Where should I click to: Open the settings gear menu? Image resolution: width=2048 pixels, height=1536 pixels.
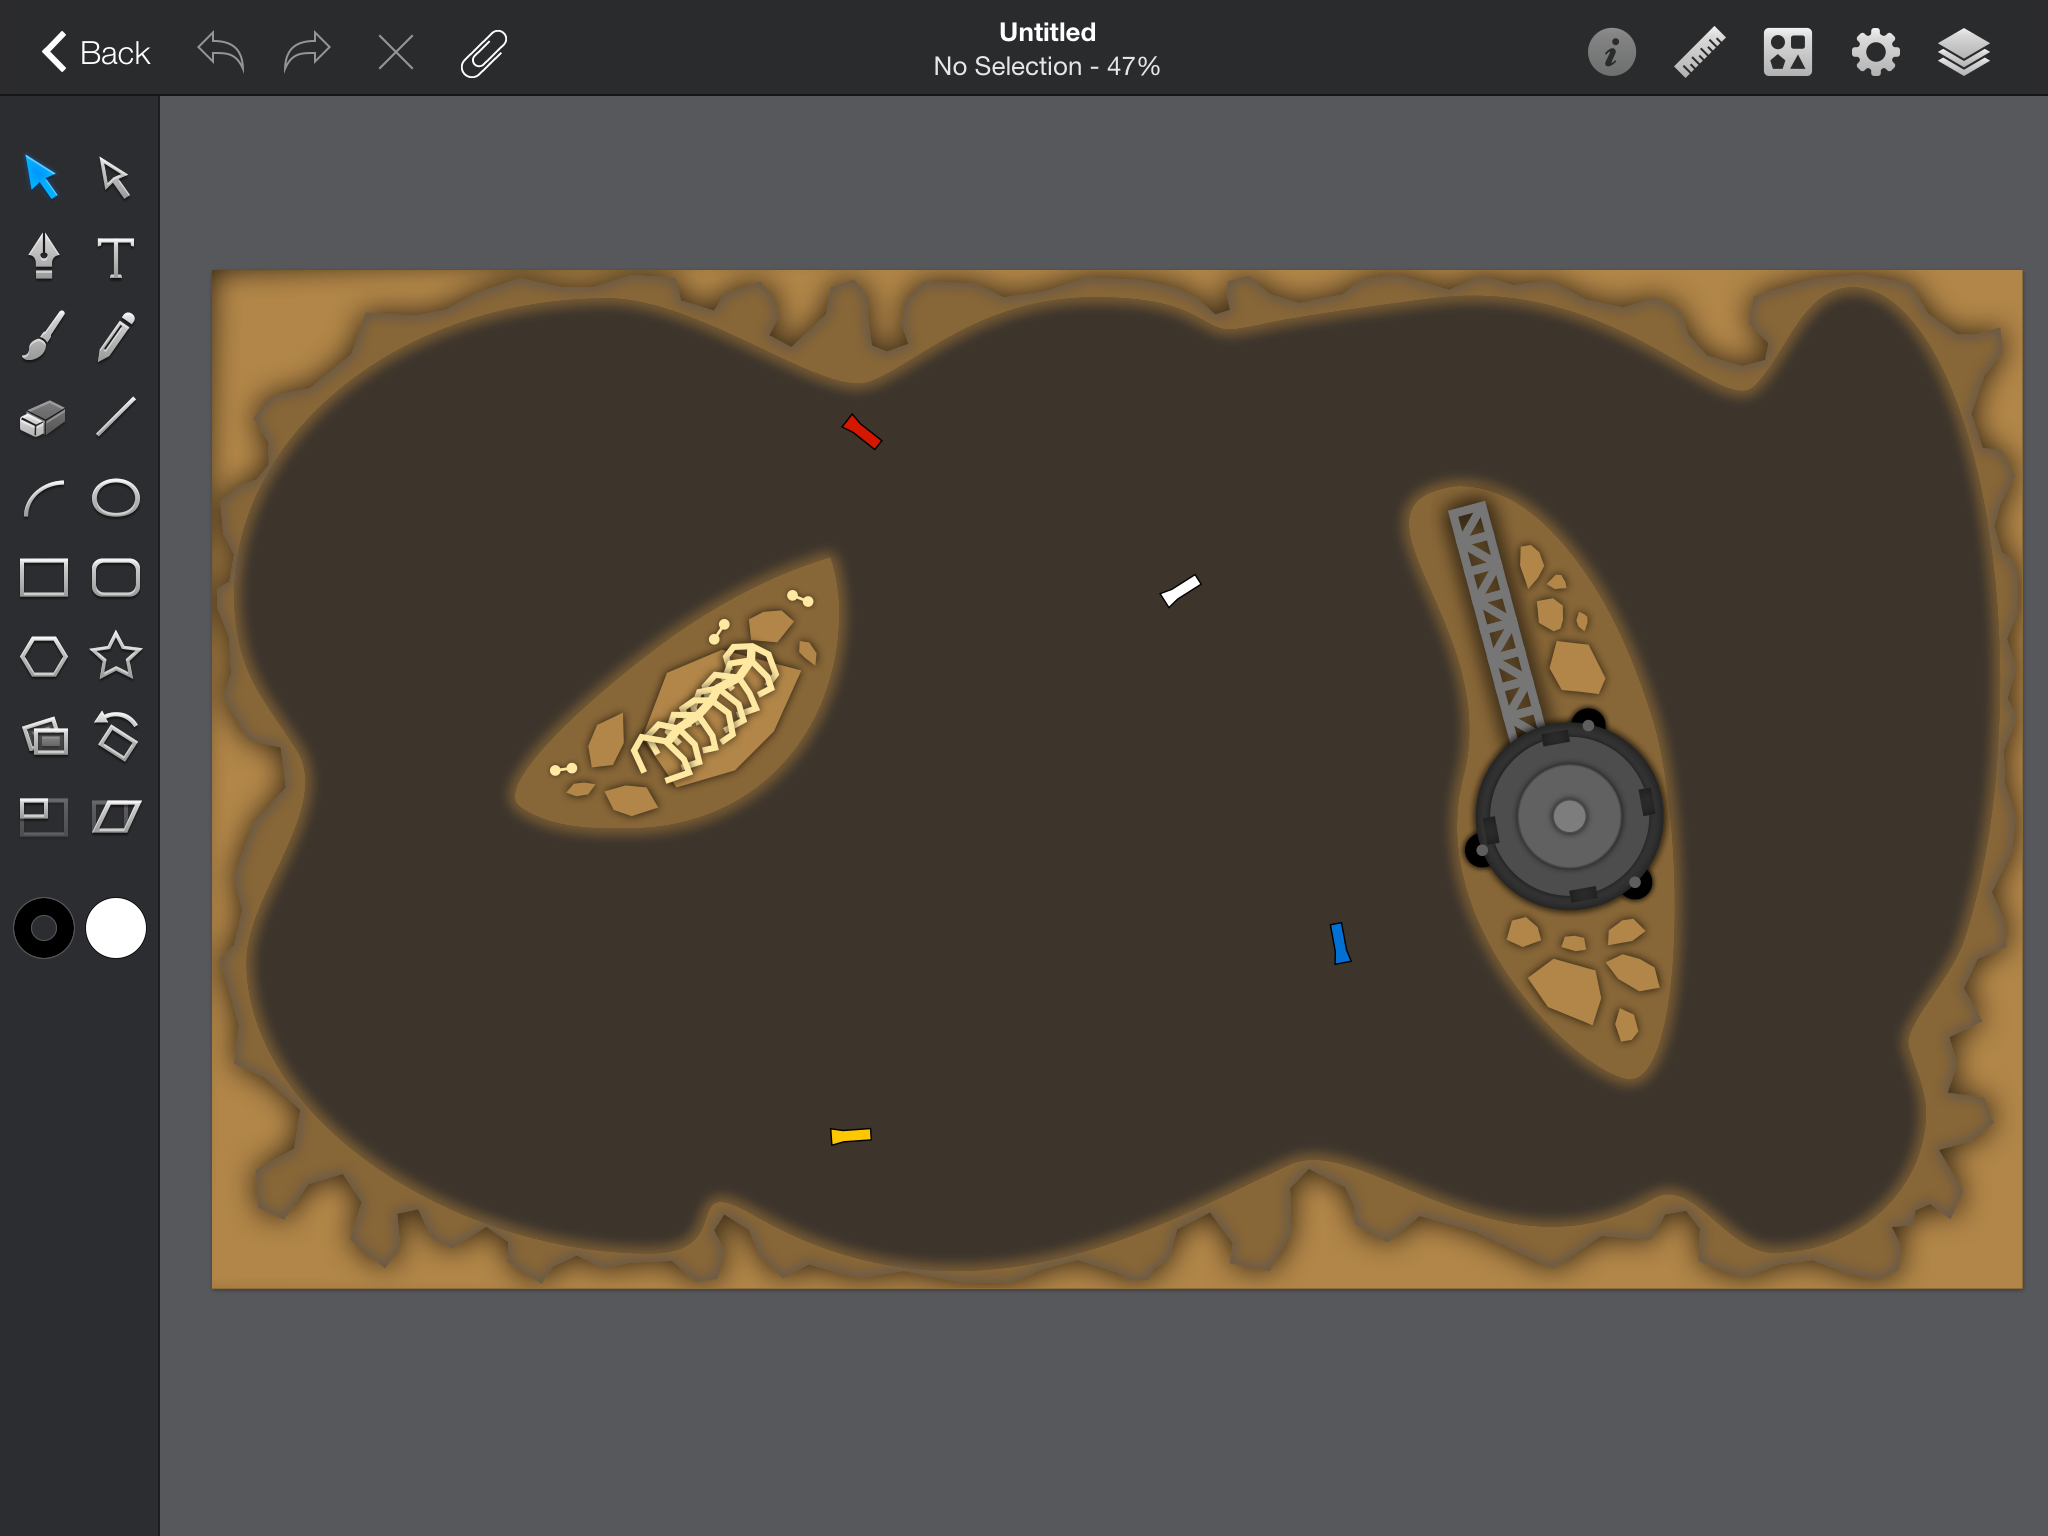[1876, 52]
